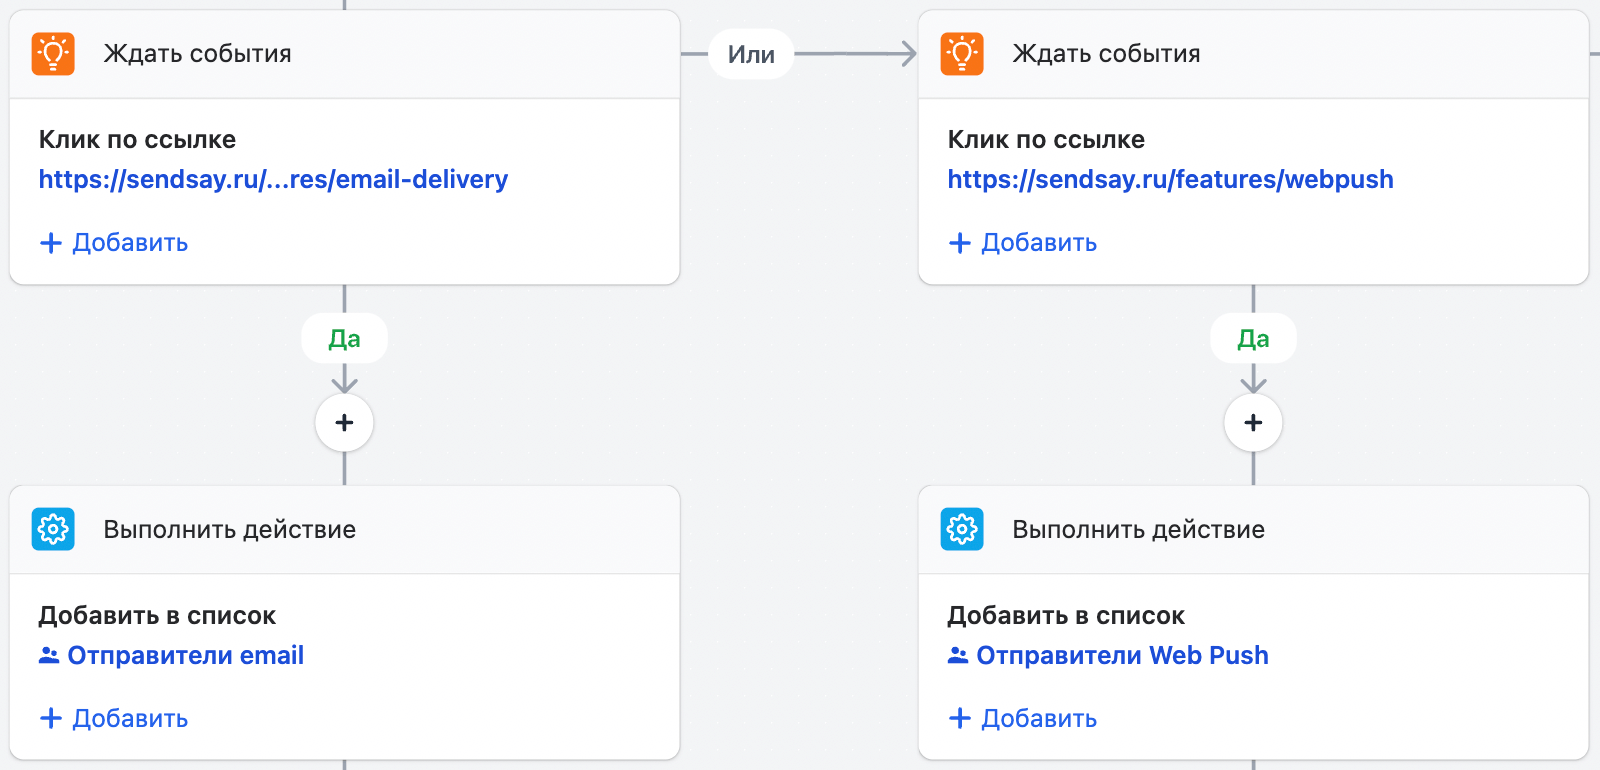This screenshot has height=770, width=1600.
Task: Select Ждать события header of the webpush block
Action: (1106, 54)
